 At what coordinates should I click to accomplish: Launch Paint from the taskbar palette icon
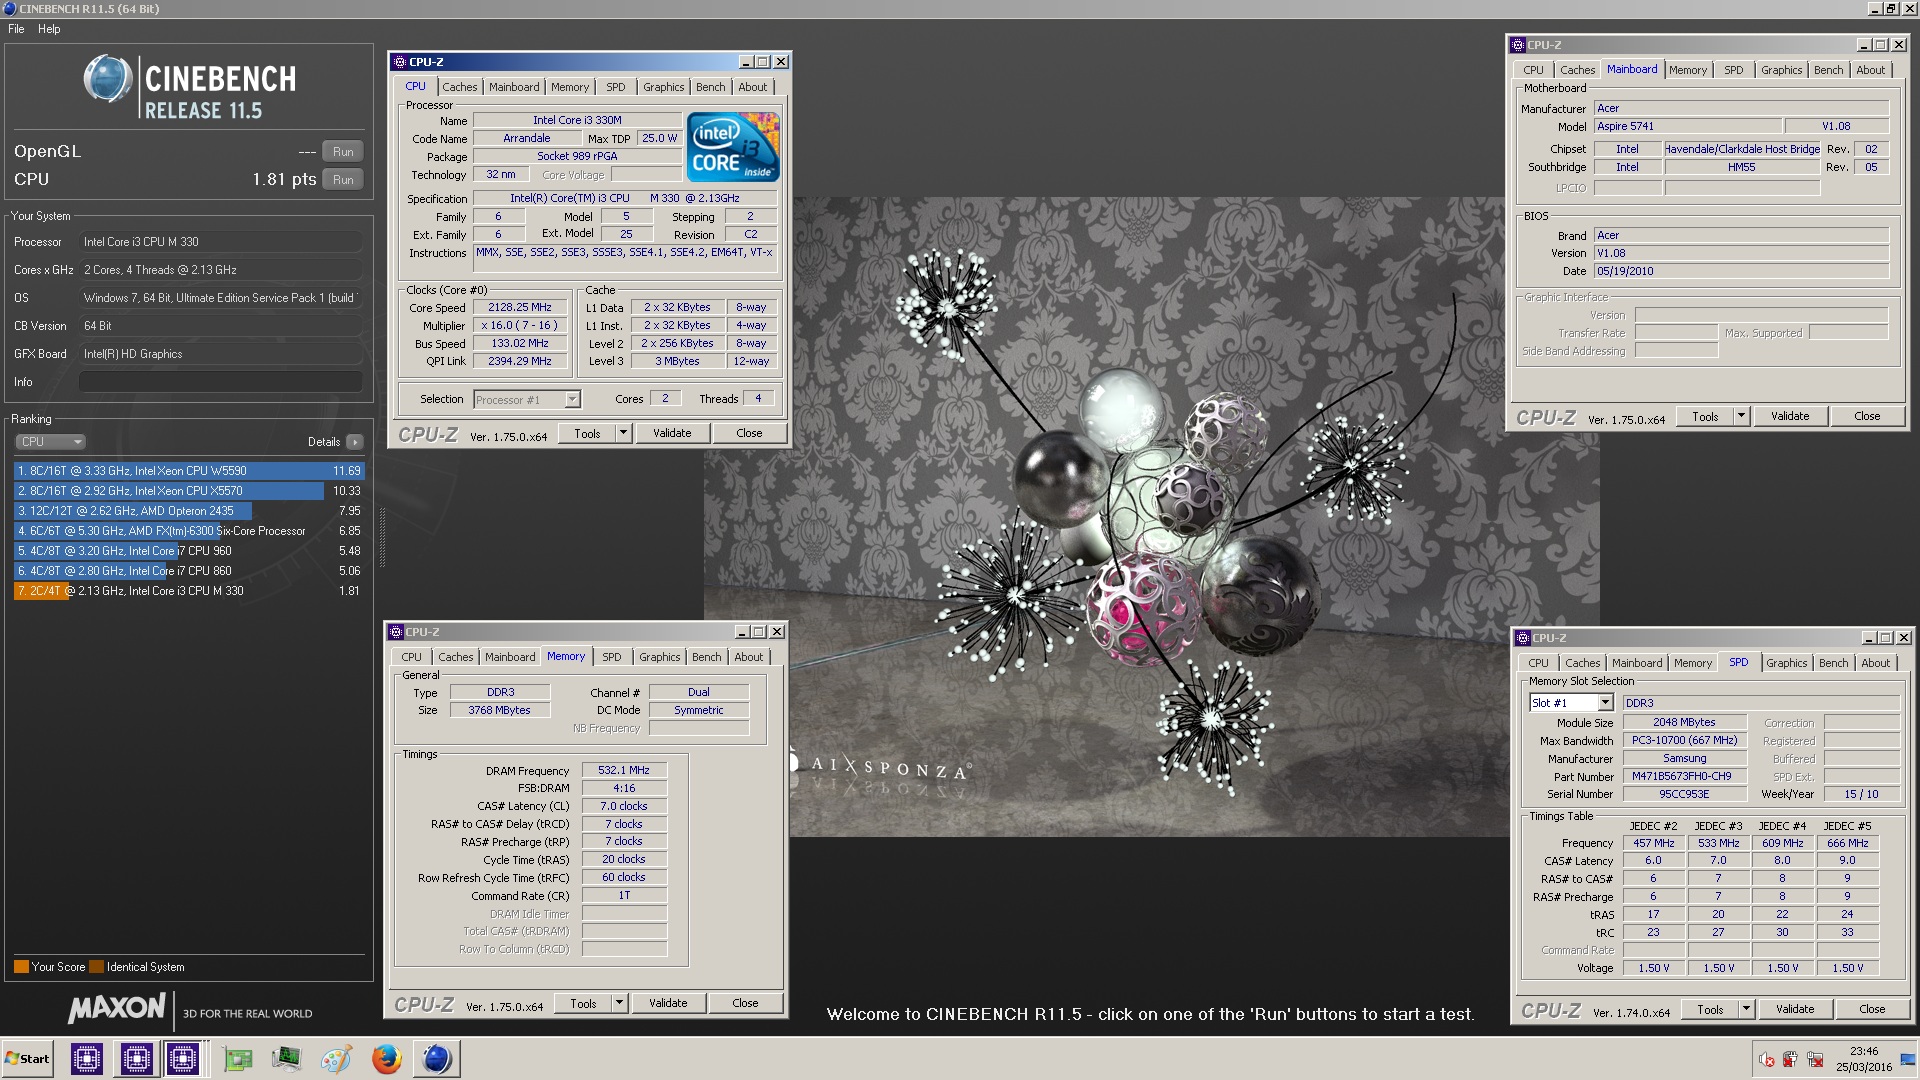(336, 1059)
